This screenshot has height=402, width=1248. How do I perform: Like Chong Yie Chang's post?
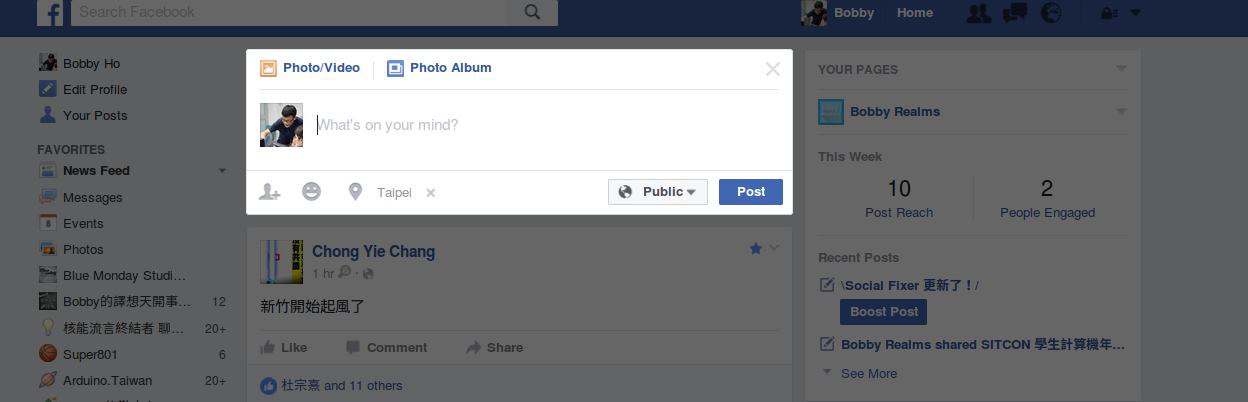click(284, 347)
